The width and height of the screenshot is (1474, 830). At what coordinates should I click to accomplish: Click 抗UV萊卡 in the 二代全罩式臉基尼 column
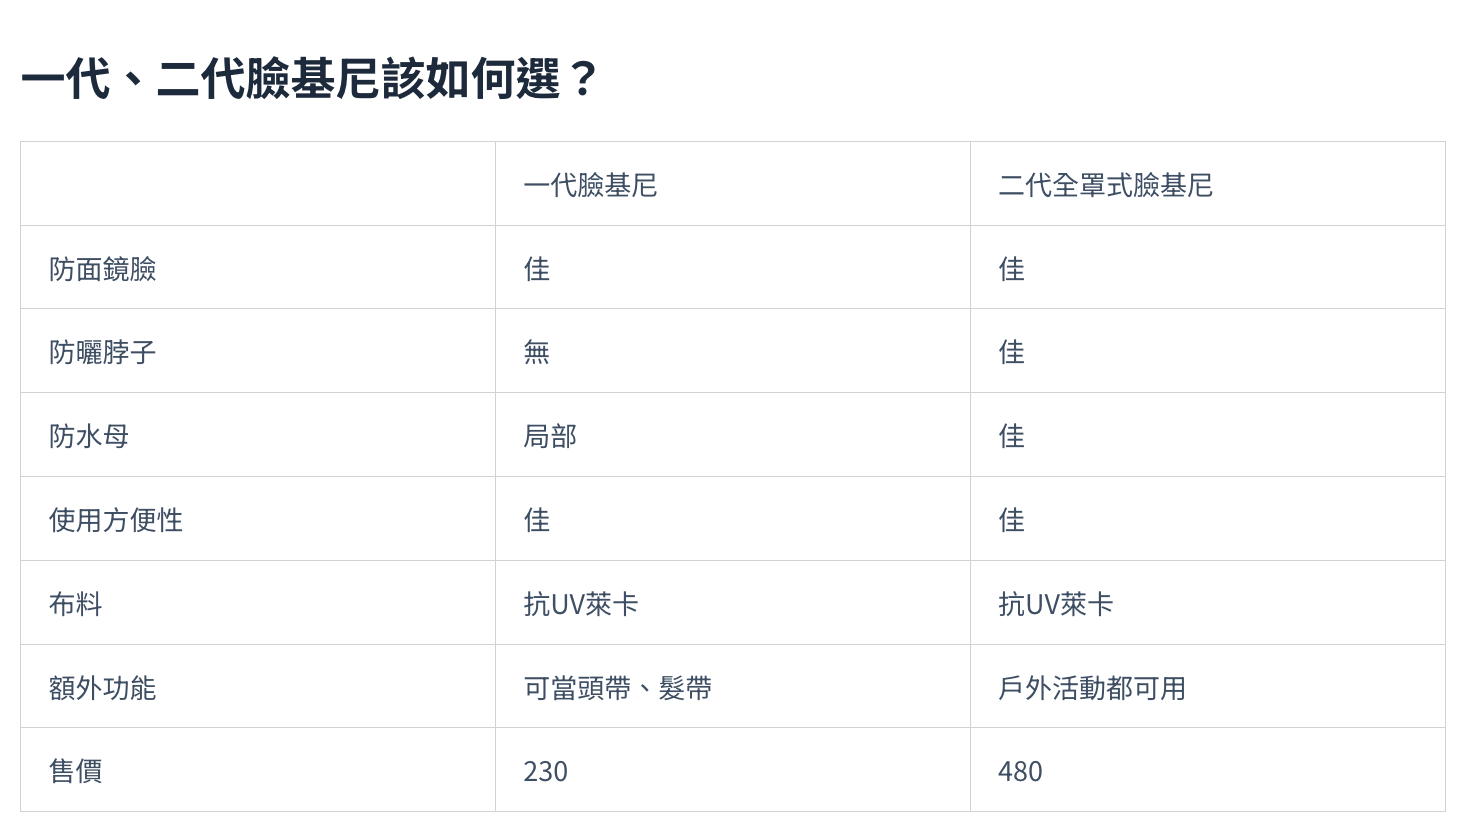pos(1055,604)
